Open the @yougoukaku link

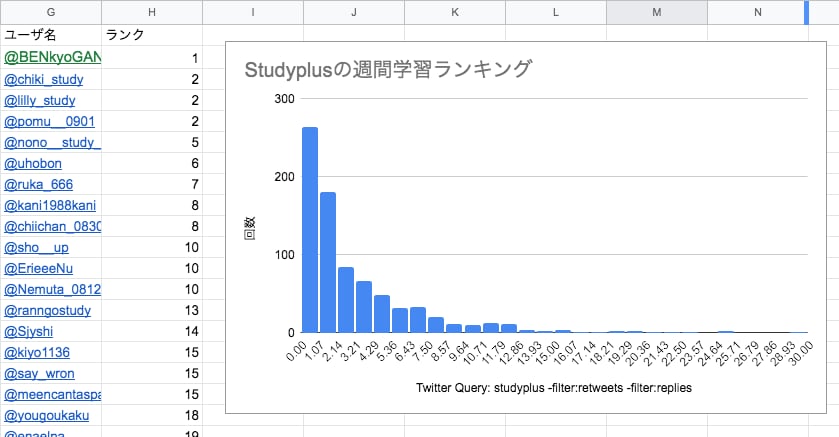click(47, 415)
